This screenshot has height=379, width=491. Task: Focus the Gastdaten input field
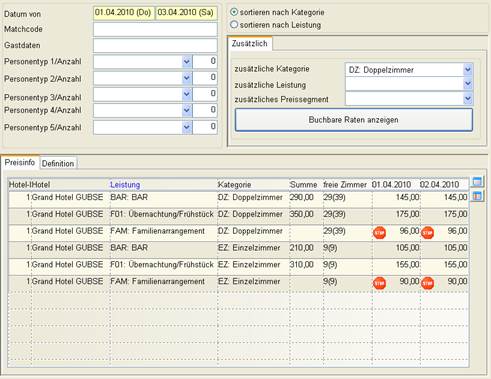155,45
